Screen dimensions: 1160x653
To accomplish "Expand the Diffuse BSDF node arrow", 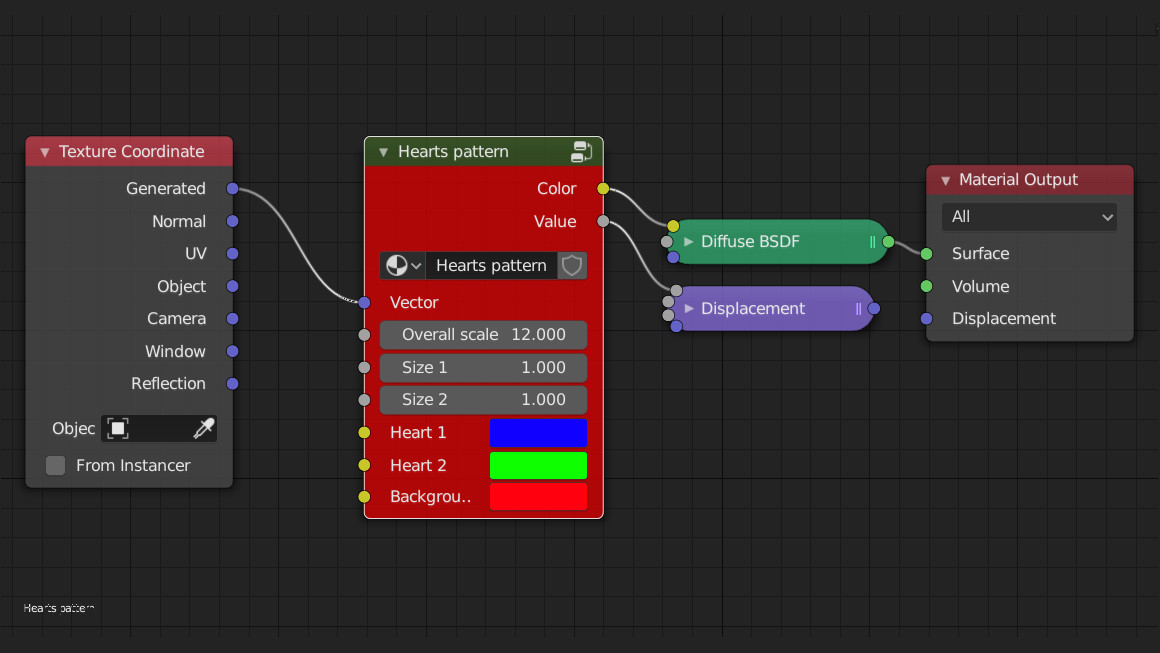I will [688, 242].
